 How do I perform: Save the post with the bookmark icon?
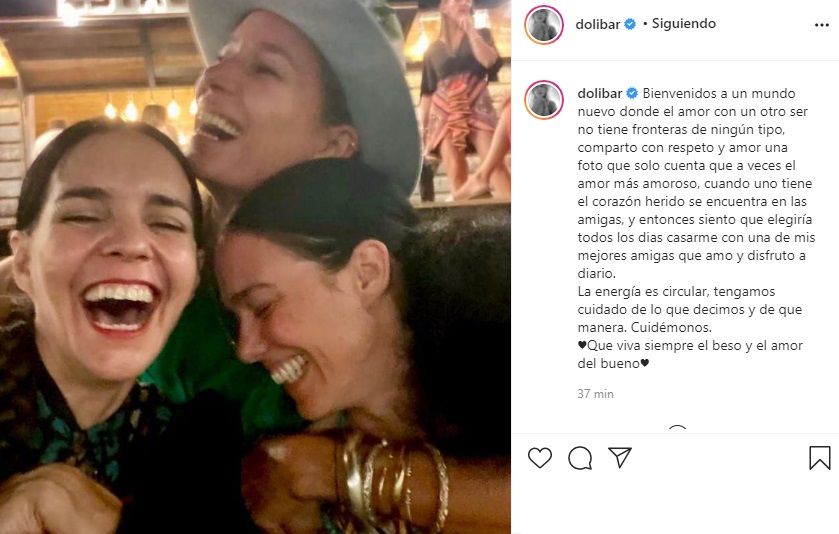tap(819, 458)
